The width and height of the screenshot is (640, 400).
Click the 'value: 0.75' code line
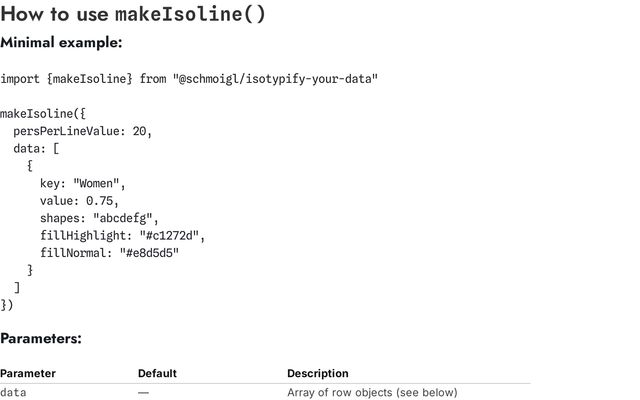pos(79,201)
